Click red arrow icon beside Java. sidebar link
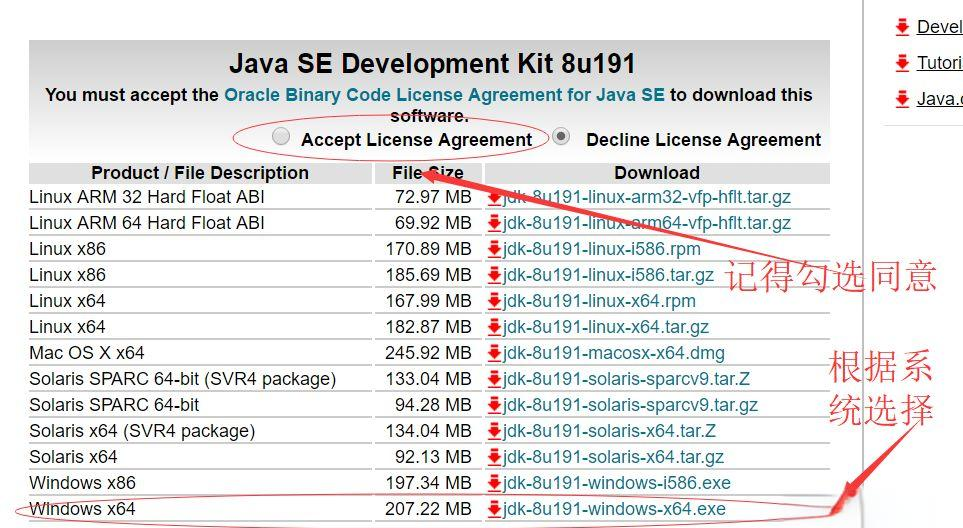Viewport: 963px width, 528px height. [902, 98]
